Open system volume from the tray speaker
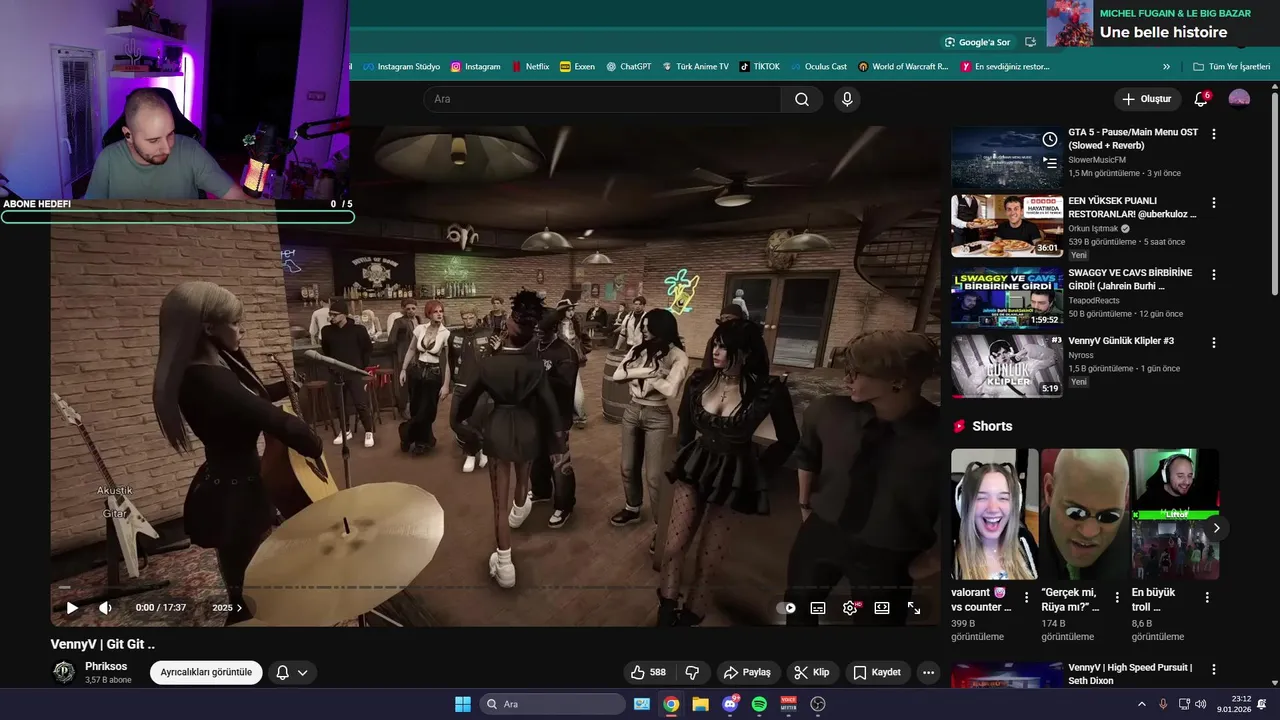The height and width of the screenshot is (720, 1280). click(x=1200, y=704)
